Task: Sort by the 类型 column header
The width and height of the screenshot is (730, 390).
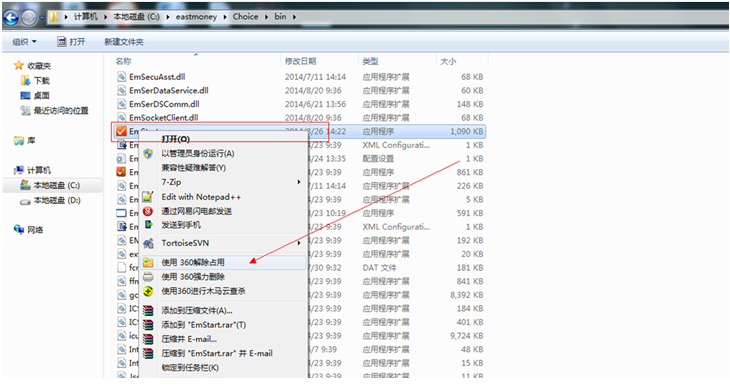Action: tap(370, 61)
